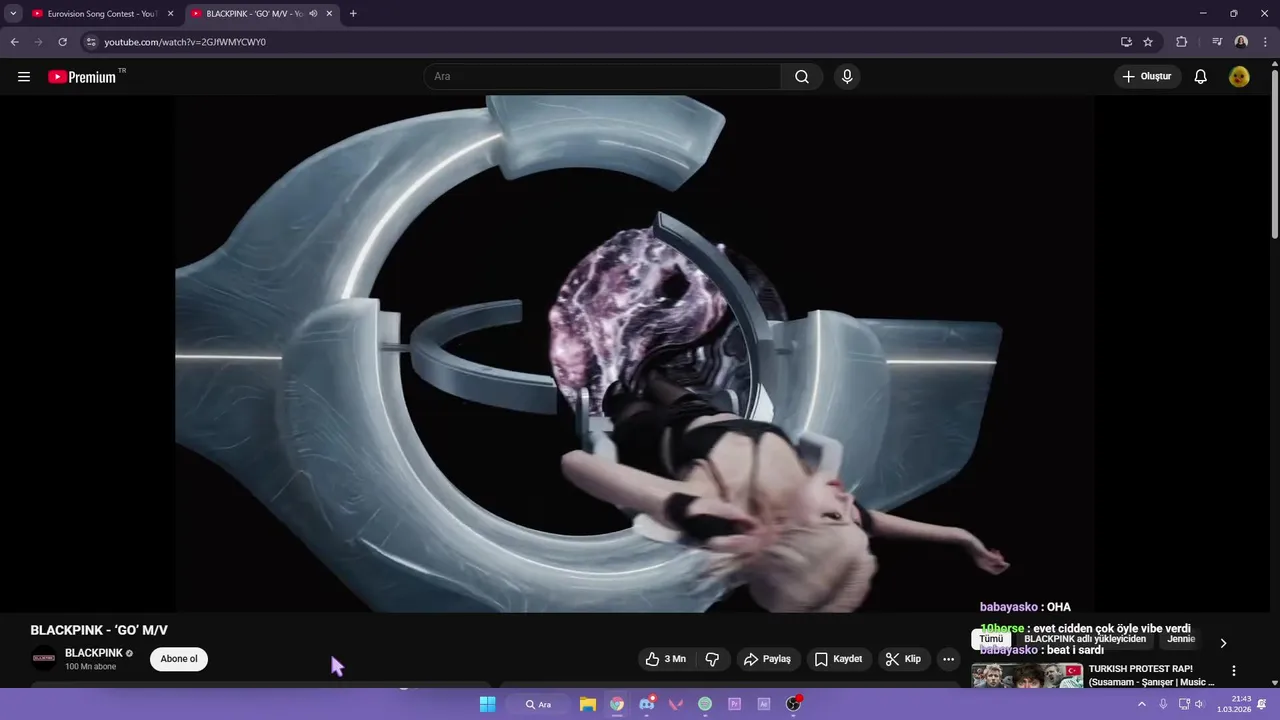1280x720 pixels.
Task: Open the YouTube duck account avatar
Action: pyautogui.click(x=1239, y=77)
